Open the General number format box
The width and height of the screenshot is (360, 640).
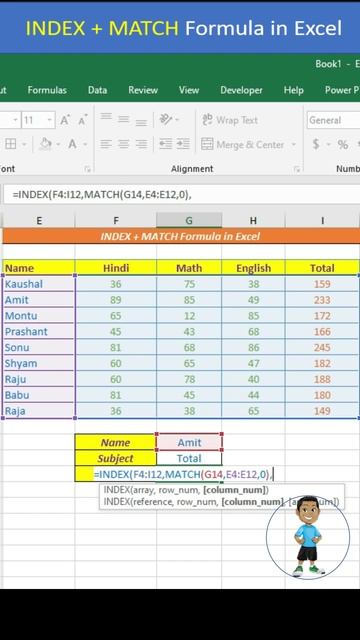(x=333, y=120)
